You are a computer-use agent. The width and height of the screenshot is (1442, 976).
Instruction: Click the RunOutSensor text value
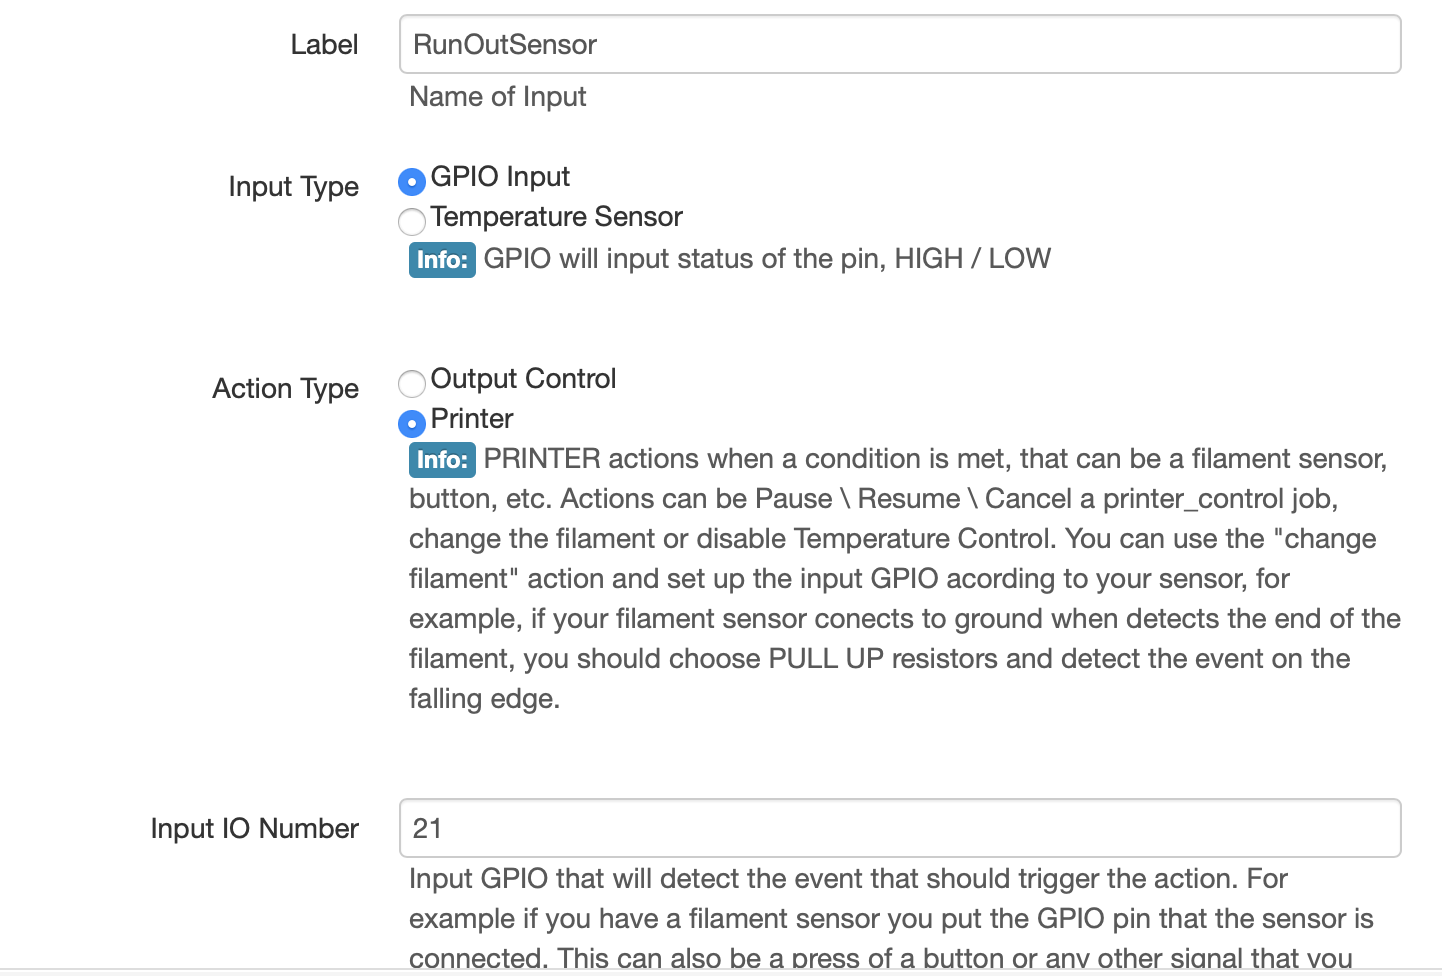pyautogui.click(x=504, y=44)
